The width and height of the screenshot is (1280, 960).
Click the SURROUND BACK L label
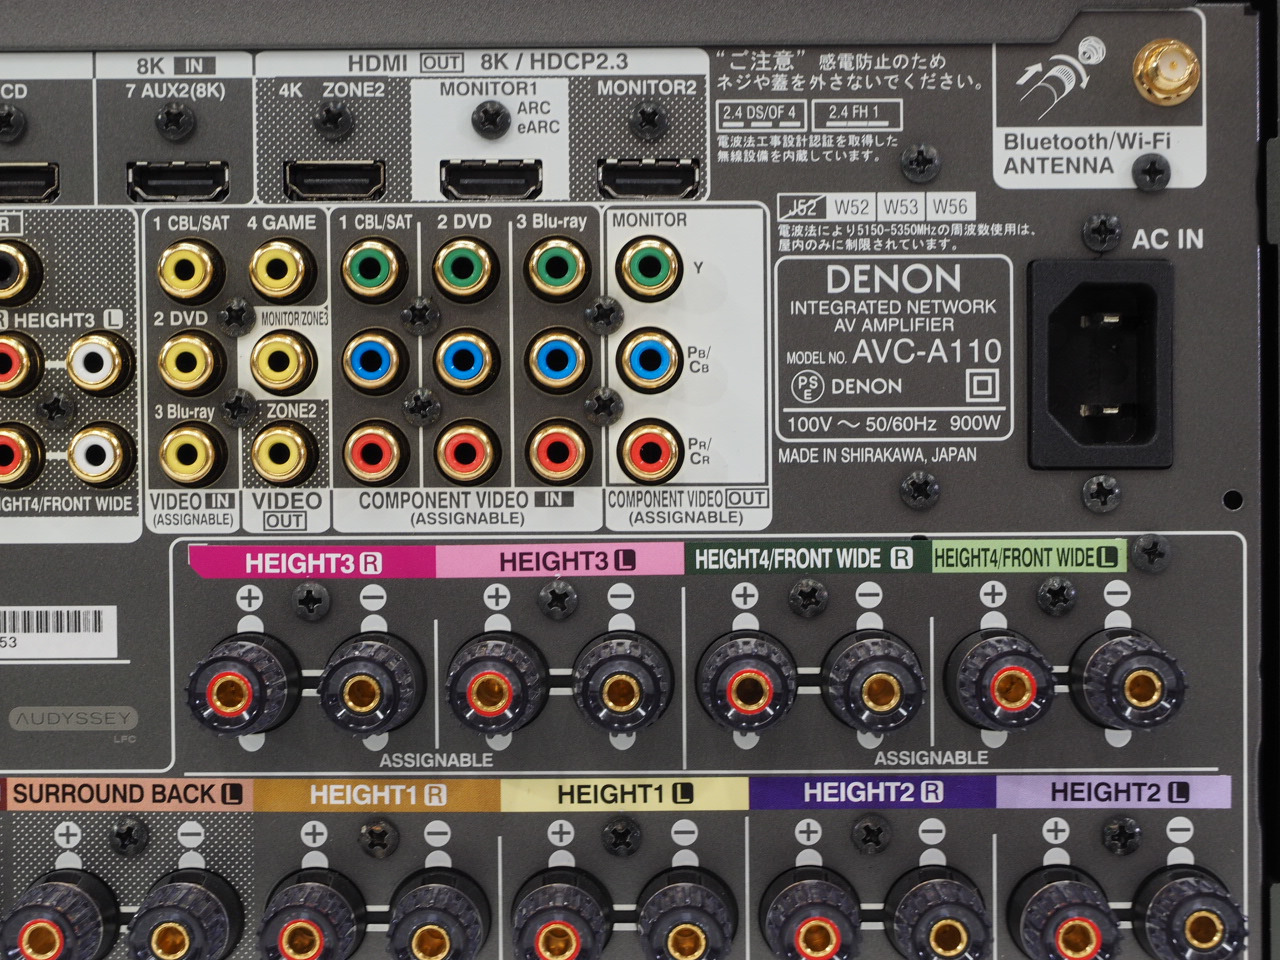pyautogui.click(x=127, y=794)
